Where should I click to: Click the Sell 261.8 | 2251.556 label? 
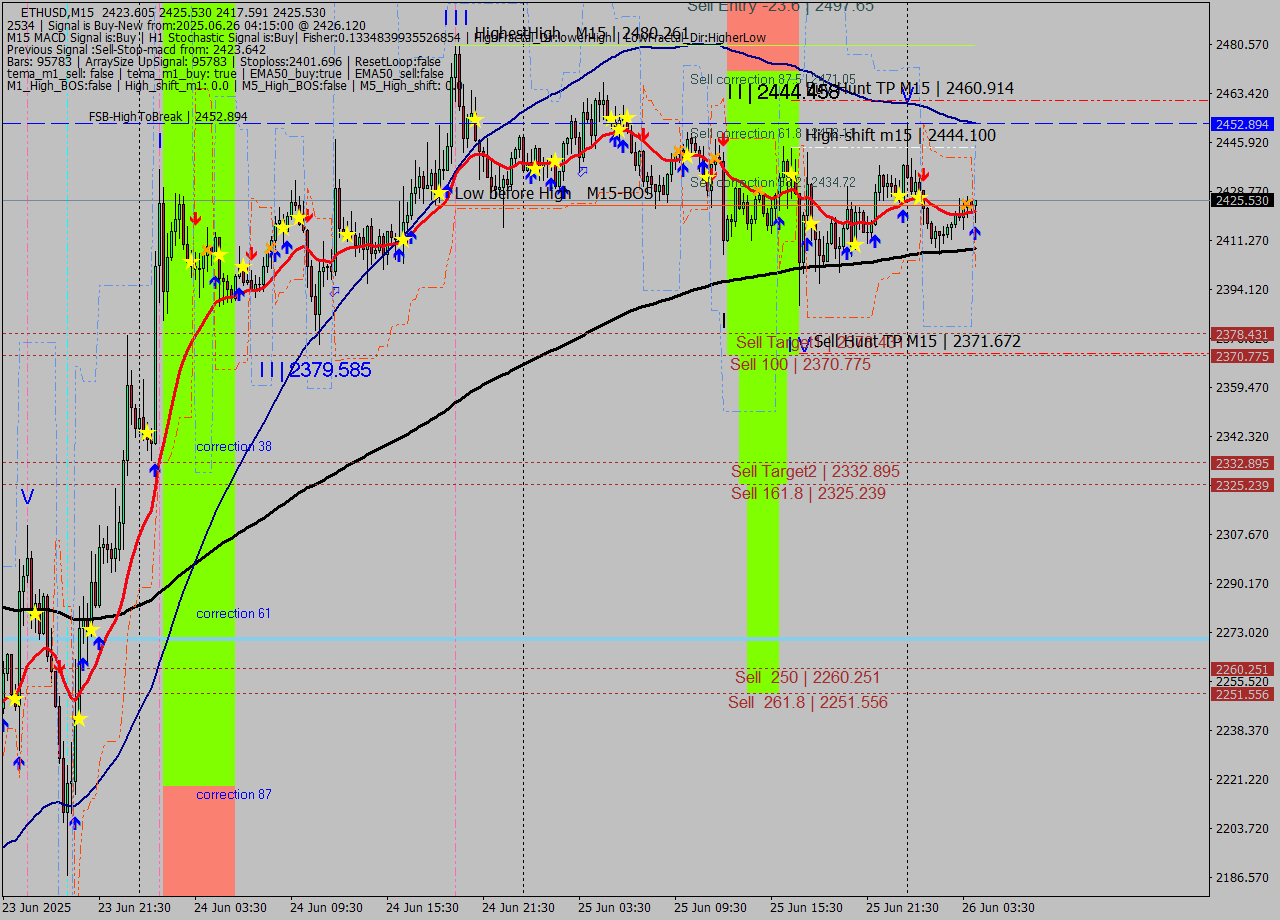(808, 702)
